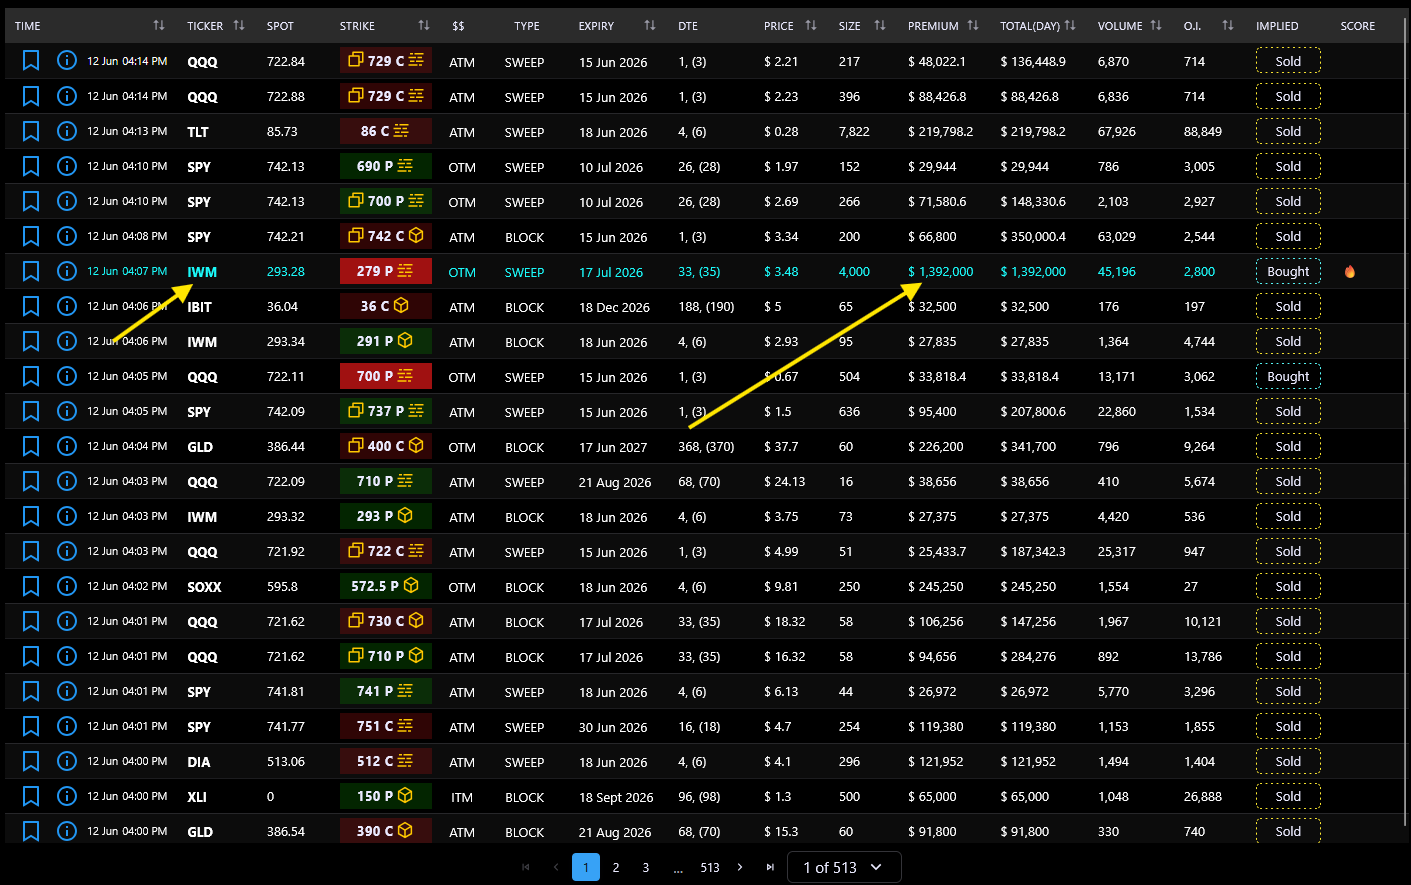Bookmark the IBIT 36 C row
The height and width of the screenshot is (885, 1411).
[x=31, y=306]
